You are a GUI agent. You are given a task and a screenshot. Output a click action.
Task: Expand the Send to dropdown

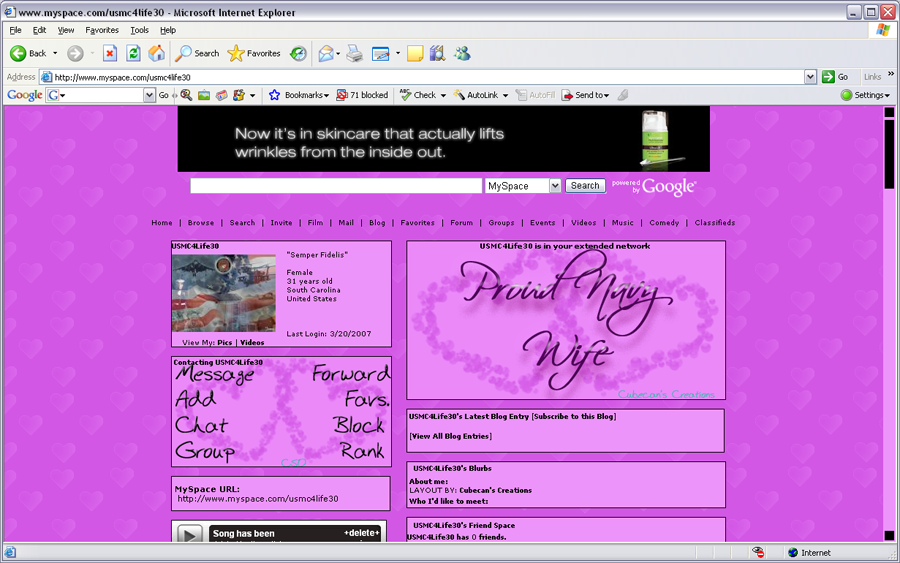[x=606, y=95]
